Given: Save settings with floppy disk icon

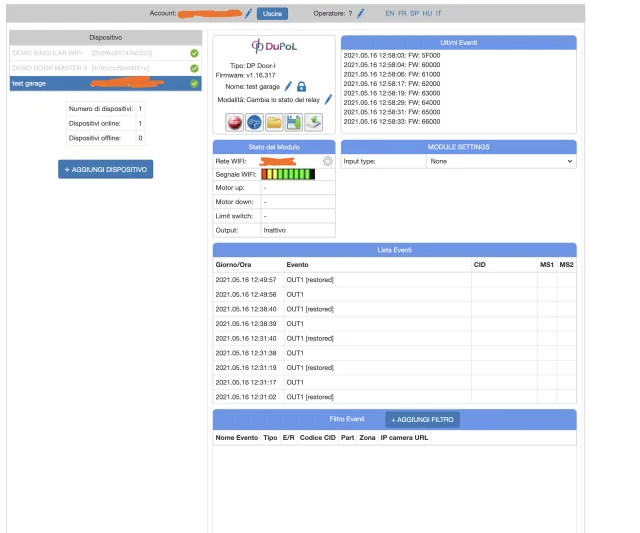Looking at the screenshot, I should (293, 122).
